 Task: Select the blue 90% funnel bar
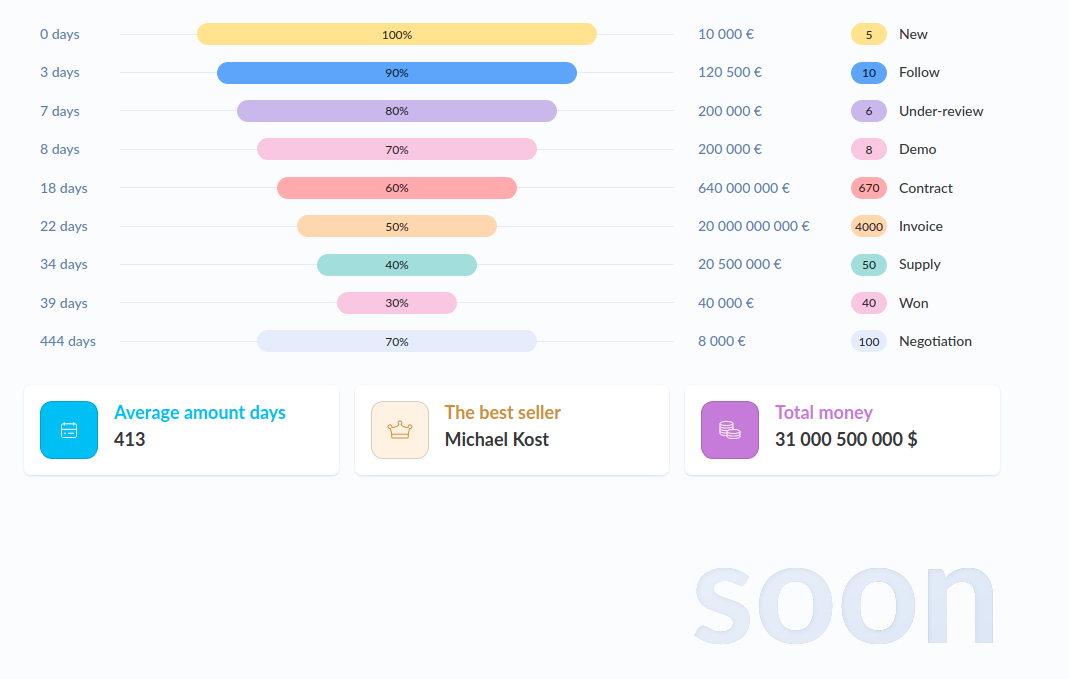coord(397,73)
